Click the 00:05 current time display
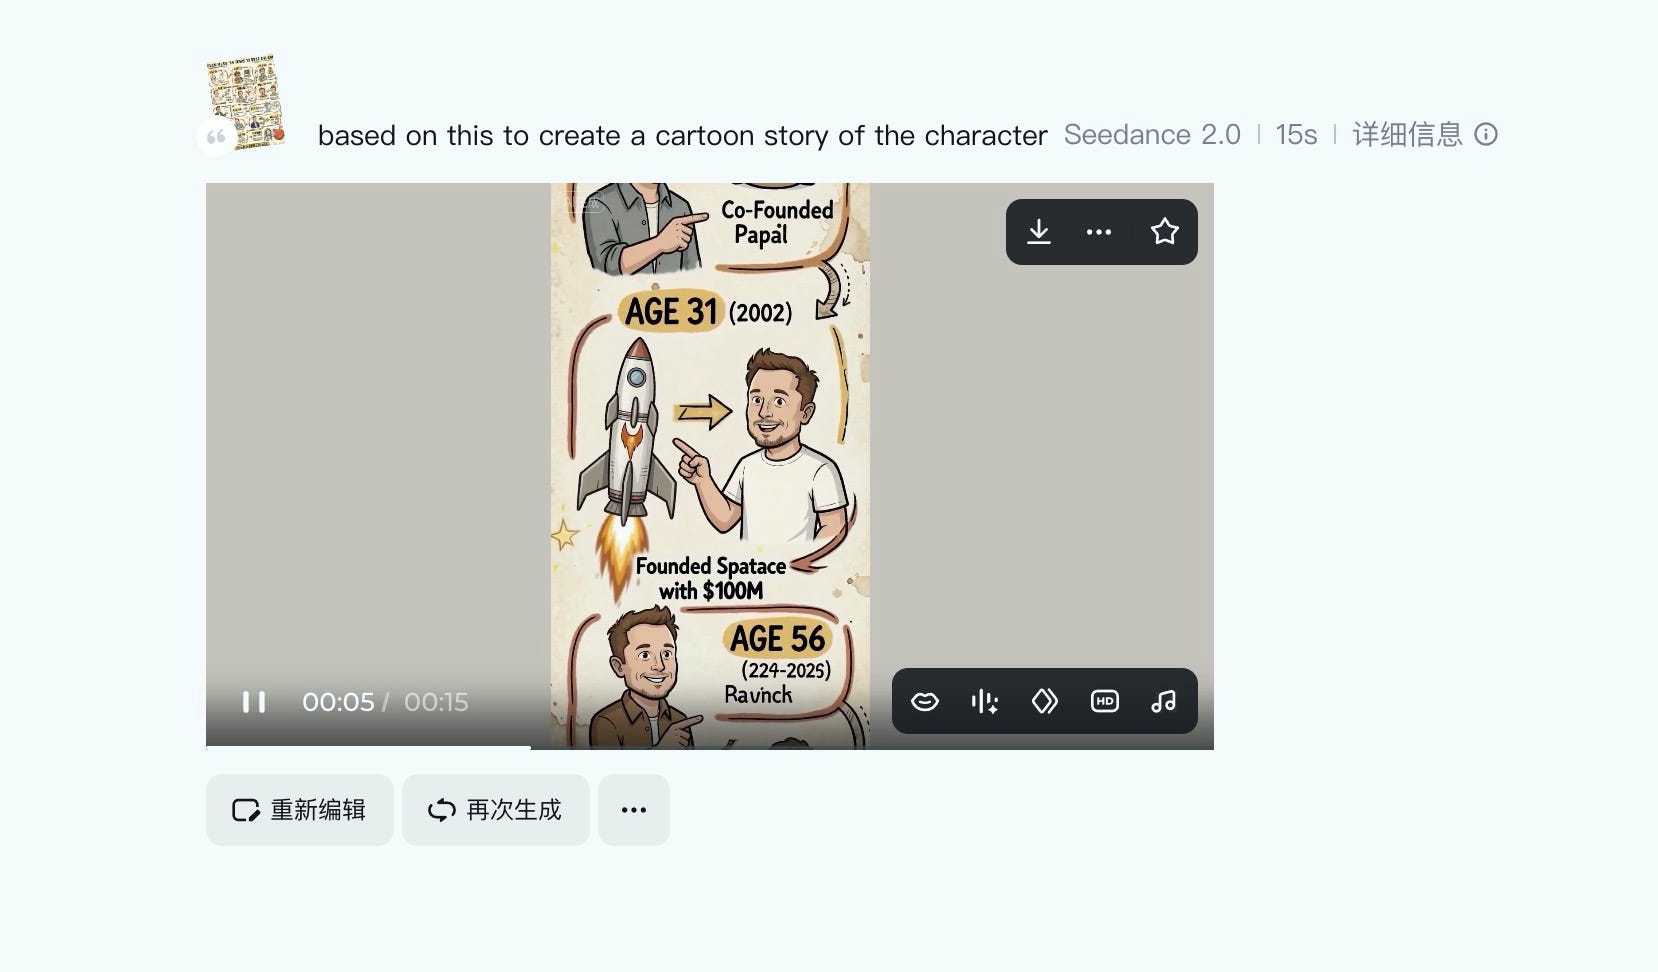The image size is (1658, 972). (338, 702)
